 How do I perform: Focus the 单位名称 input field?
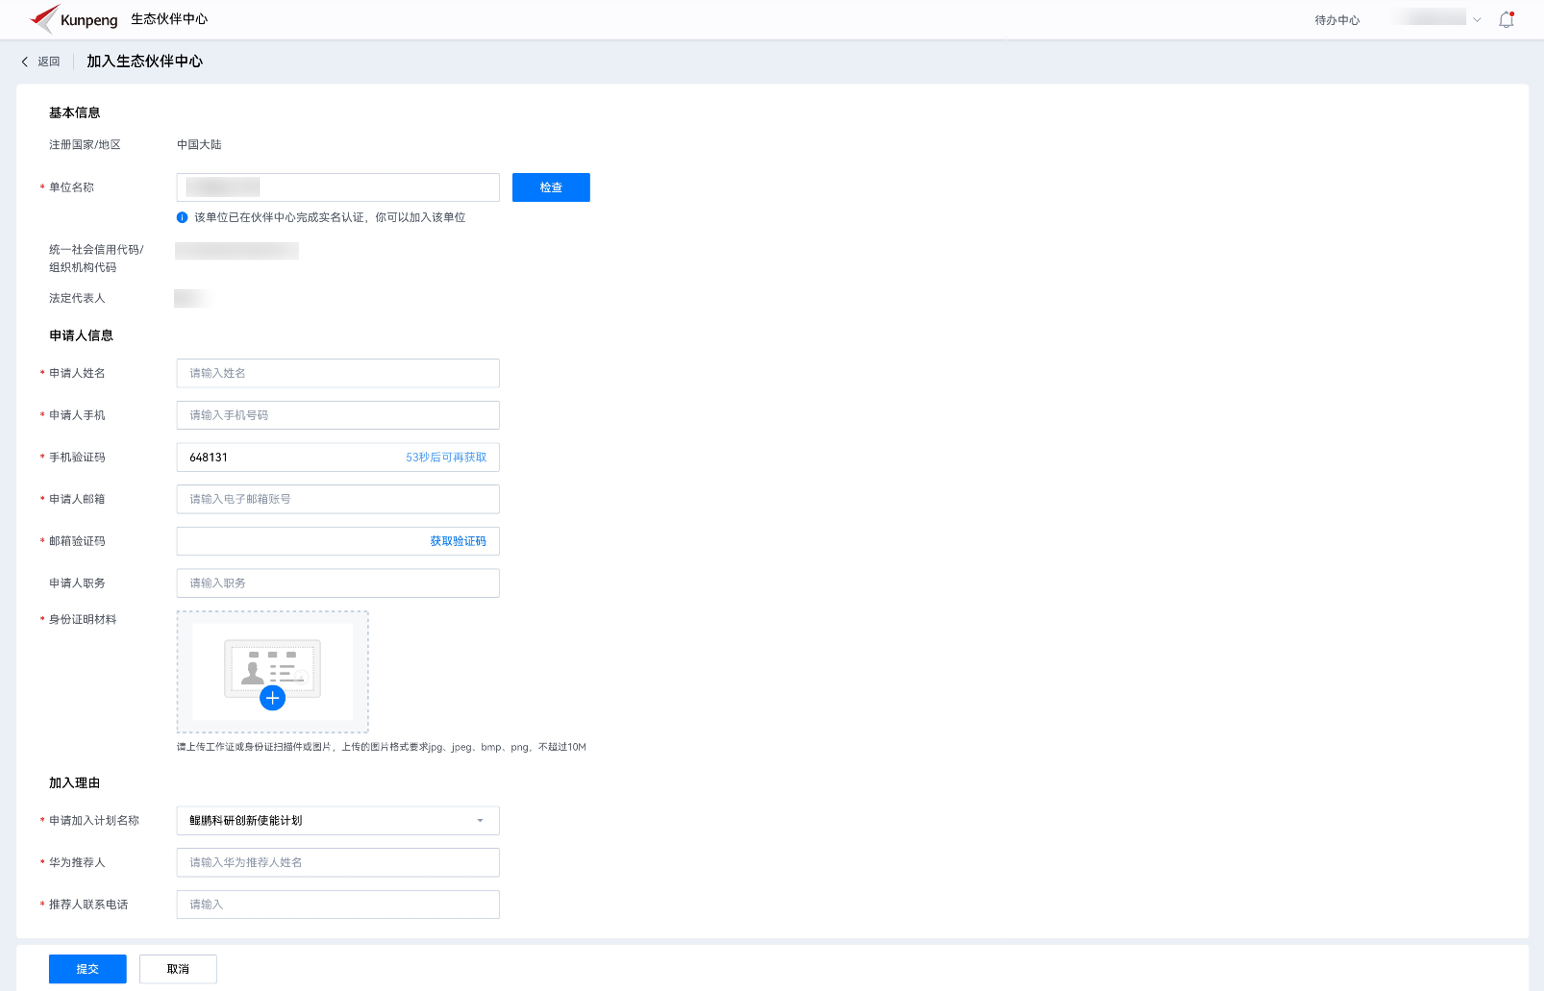point(338,187)
